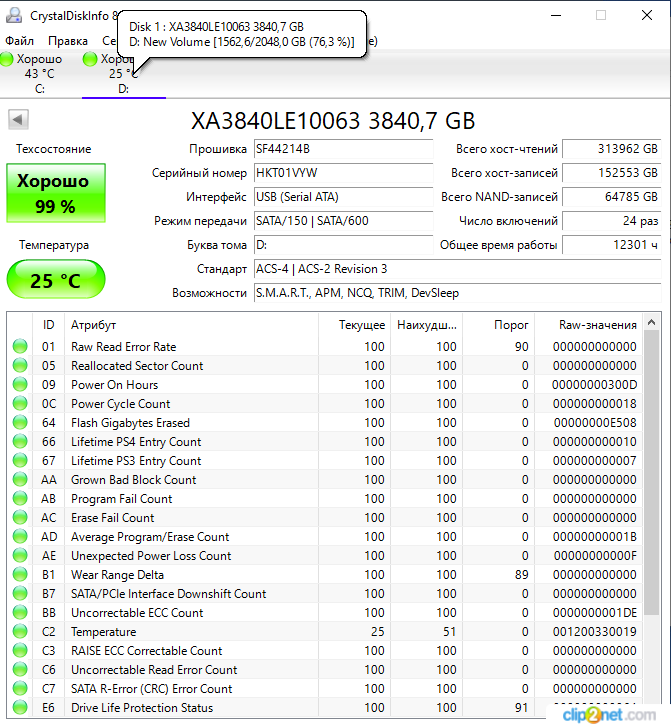Click the disk title XA3840LE10063 3840,7 GB
This screenshot has width=671, height=726.
(333, 121)
